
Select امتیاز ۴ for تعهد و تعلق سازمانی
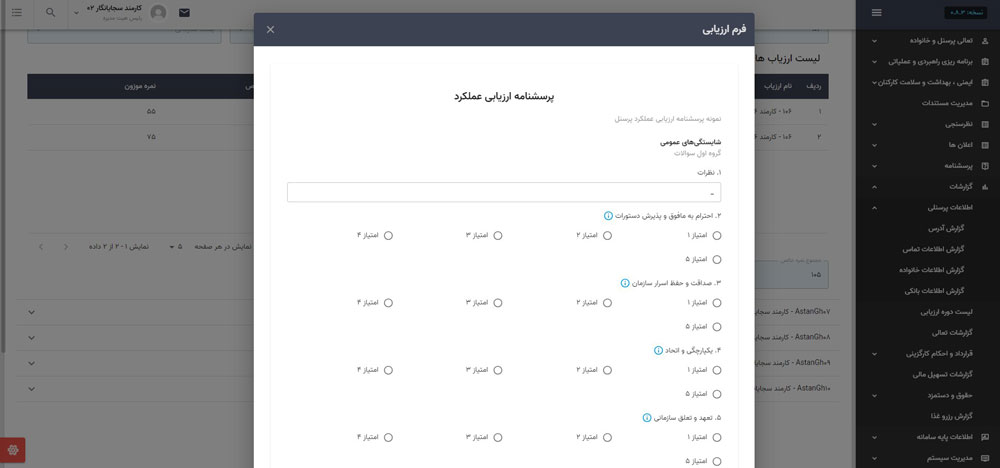(388, 437)
